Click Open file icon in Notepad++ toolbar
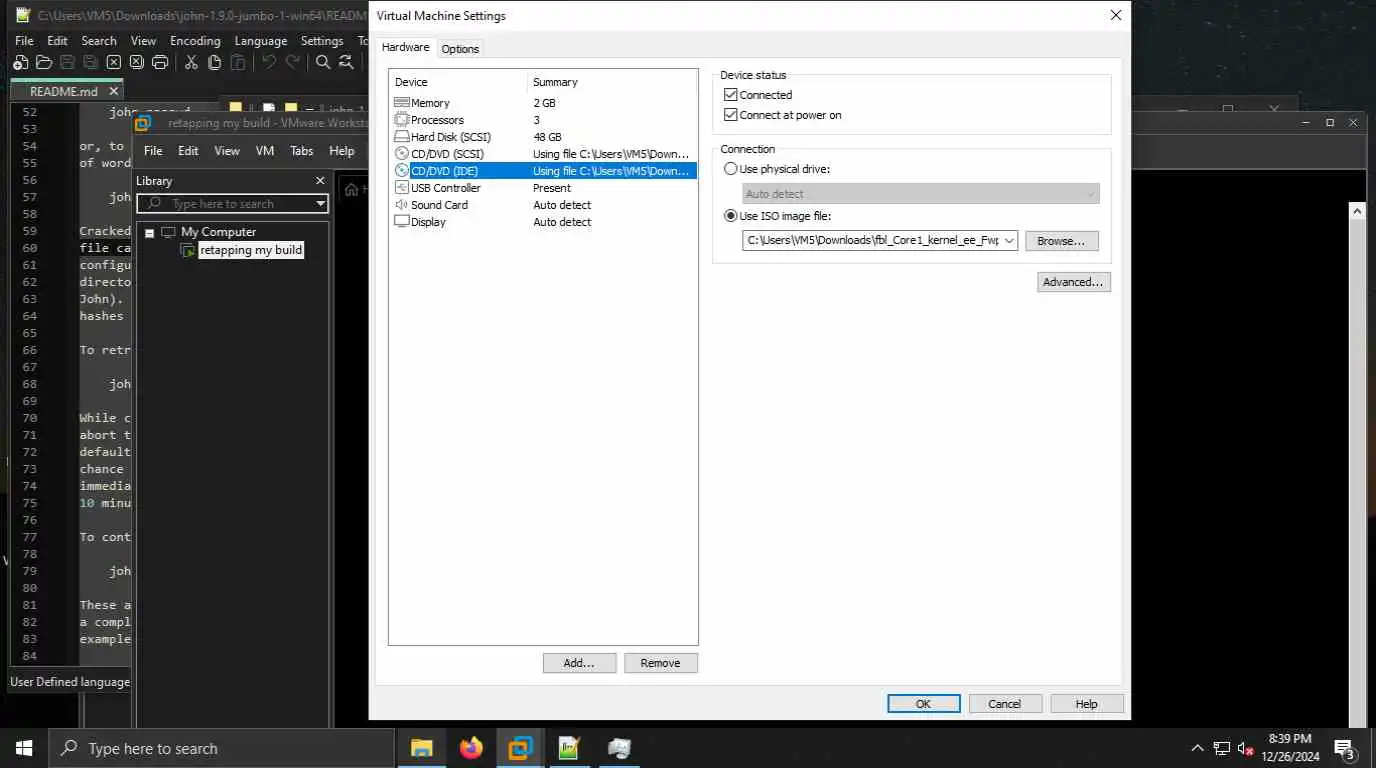 pyautogui.click(x=44, y=62)
